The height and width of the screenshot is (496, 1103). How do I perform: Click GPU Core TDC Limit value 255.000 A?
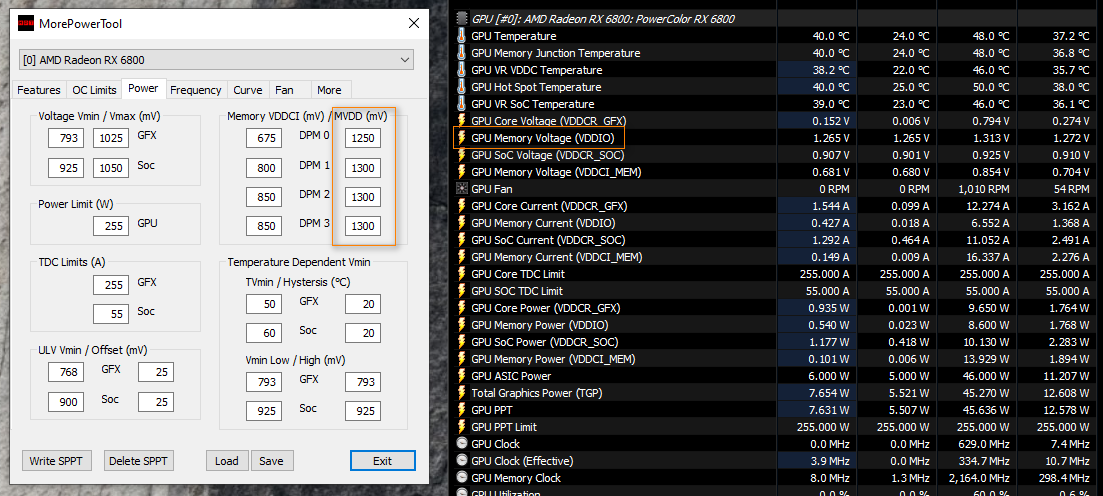click(x=824, y=274)
